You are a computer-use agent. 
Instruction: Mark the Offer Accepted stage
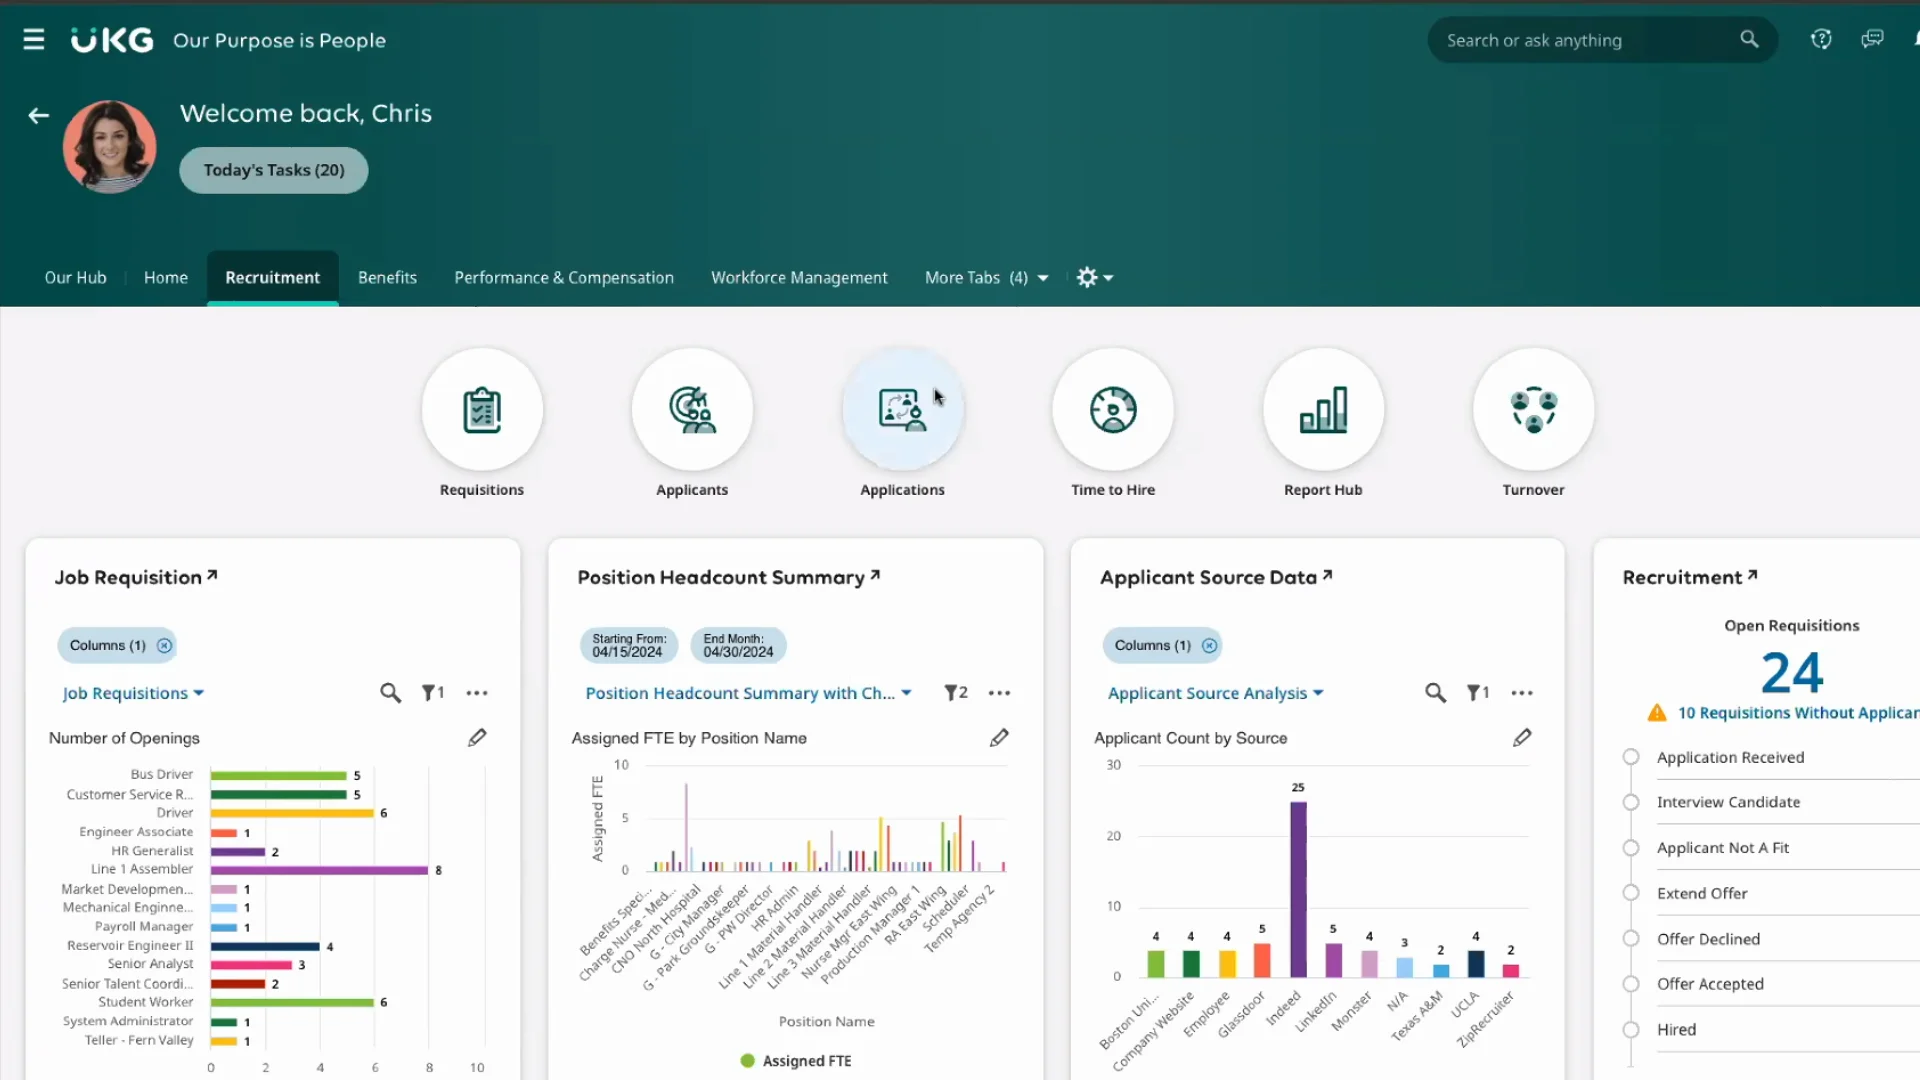coord(1631,984)
